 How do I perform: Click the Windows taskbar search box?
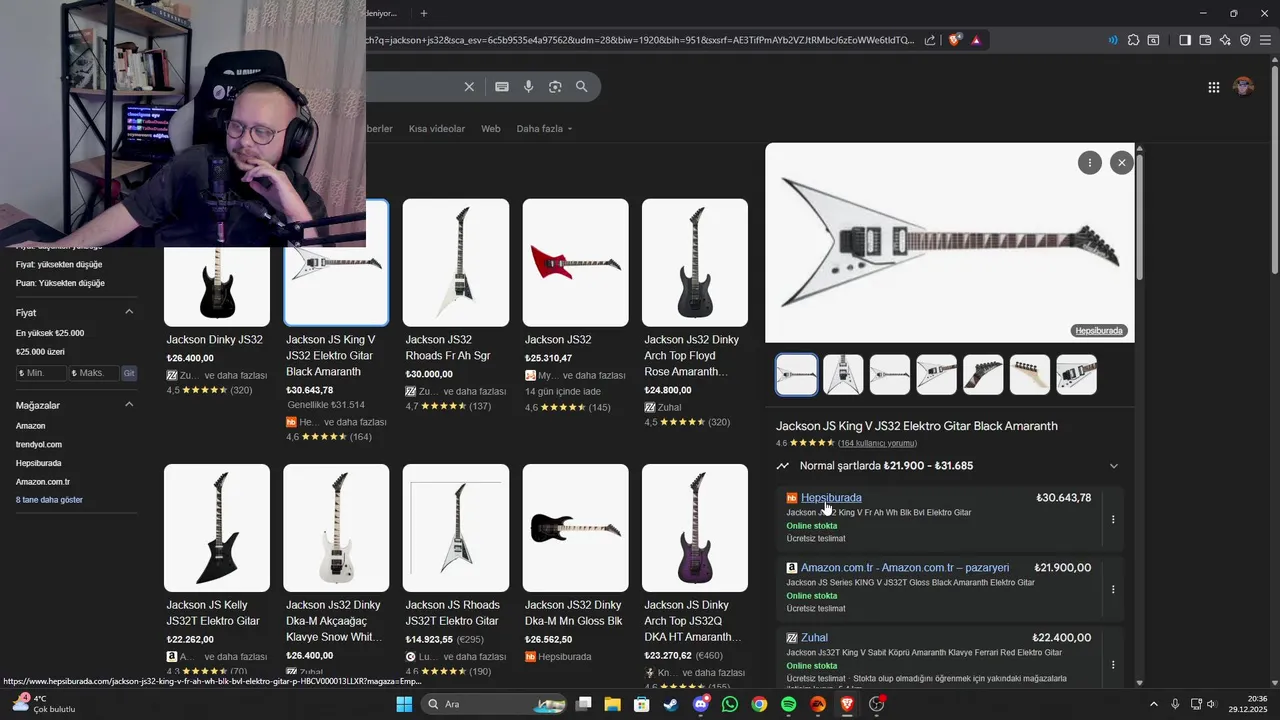[x=492, y=704]
